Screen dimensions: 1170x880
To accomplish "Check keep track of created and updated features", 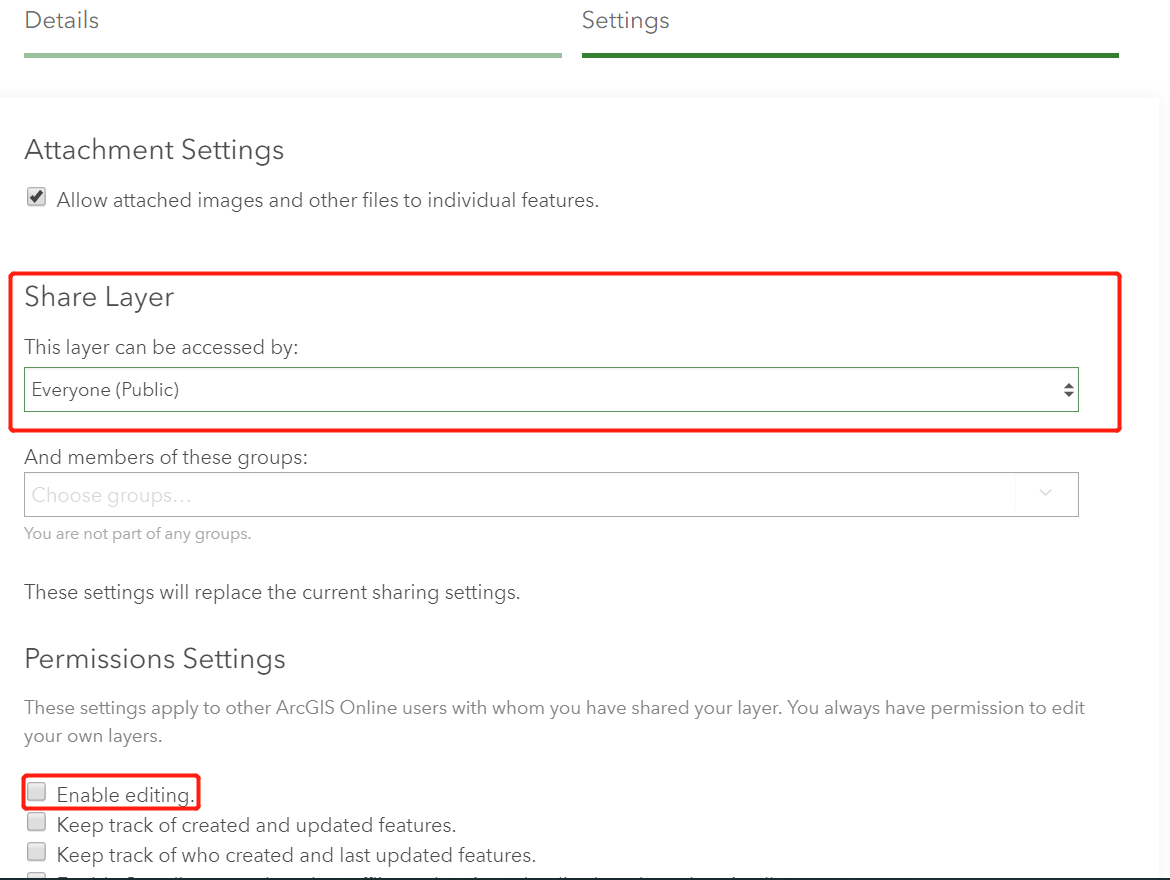I will (x=36, y=820).
